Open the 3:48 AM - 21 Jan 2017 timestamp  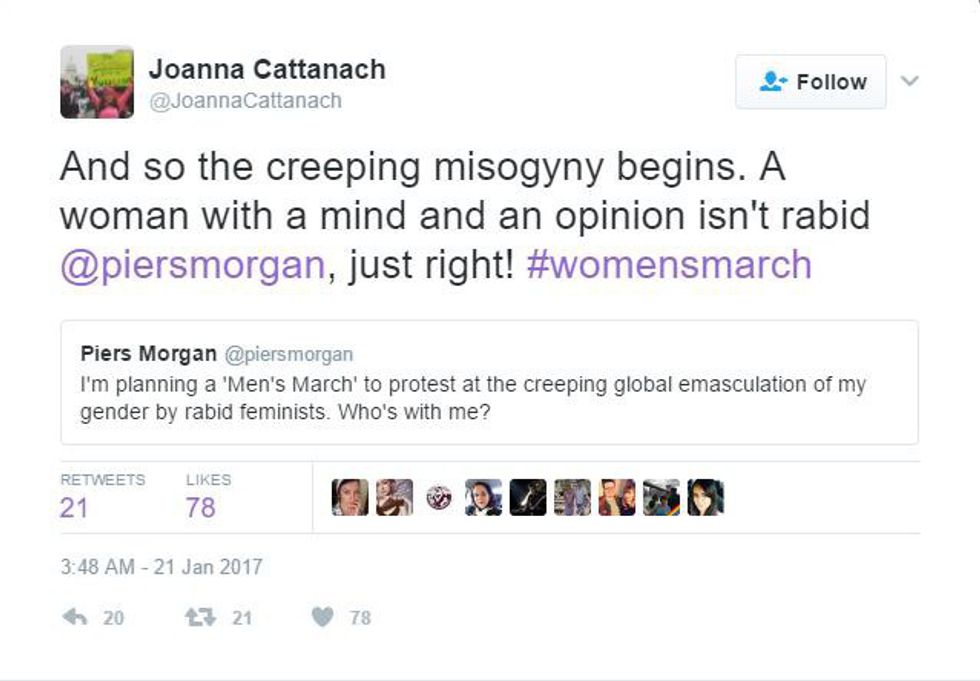[161, 567]
